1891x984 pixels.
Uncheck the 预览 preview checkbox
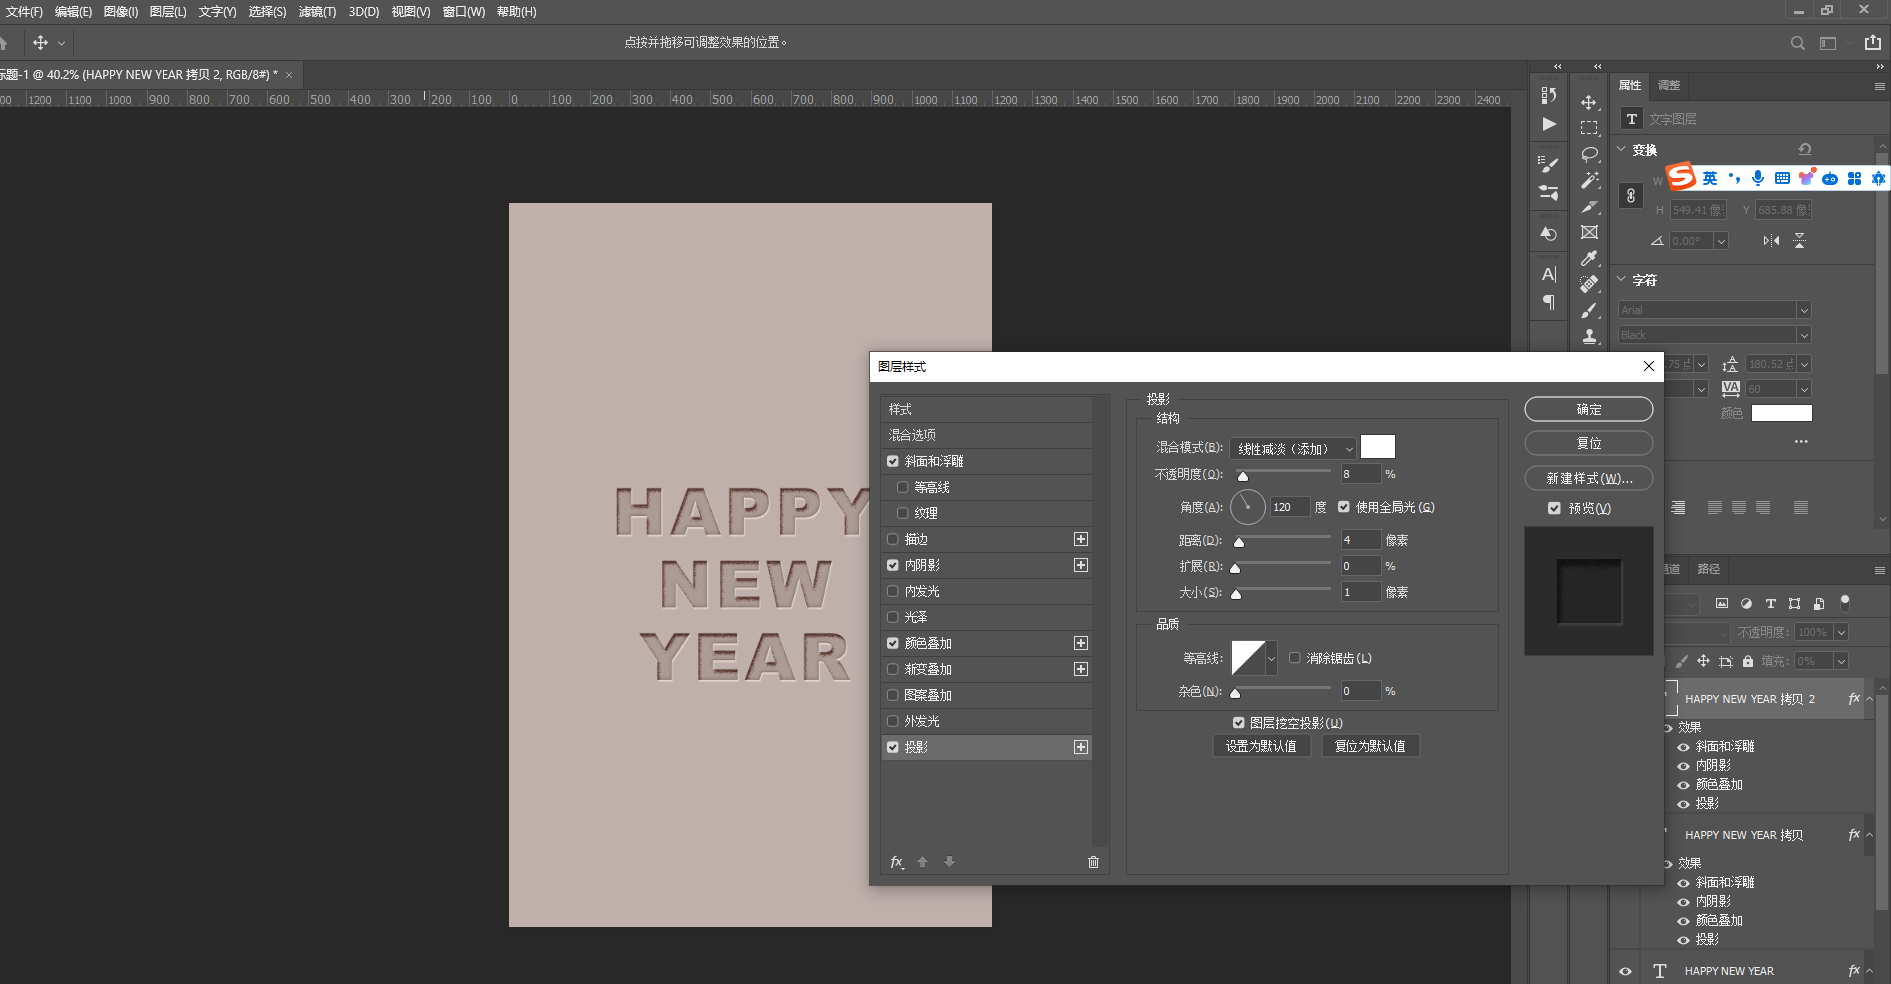(1554, 508)
